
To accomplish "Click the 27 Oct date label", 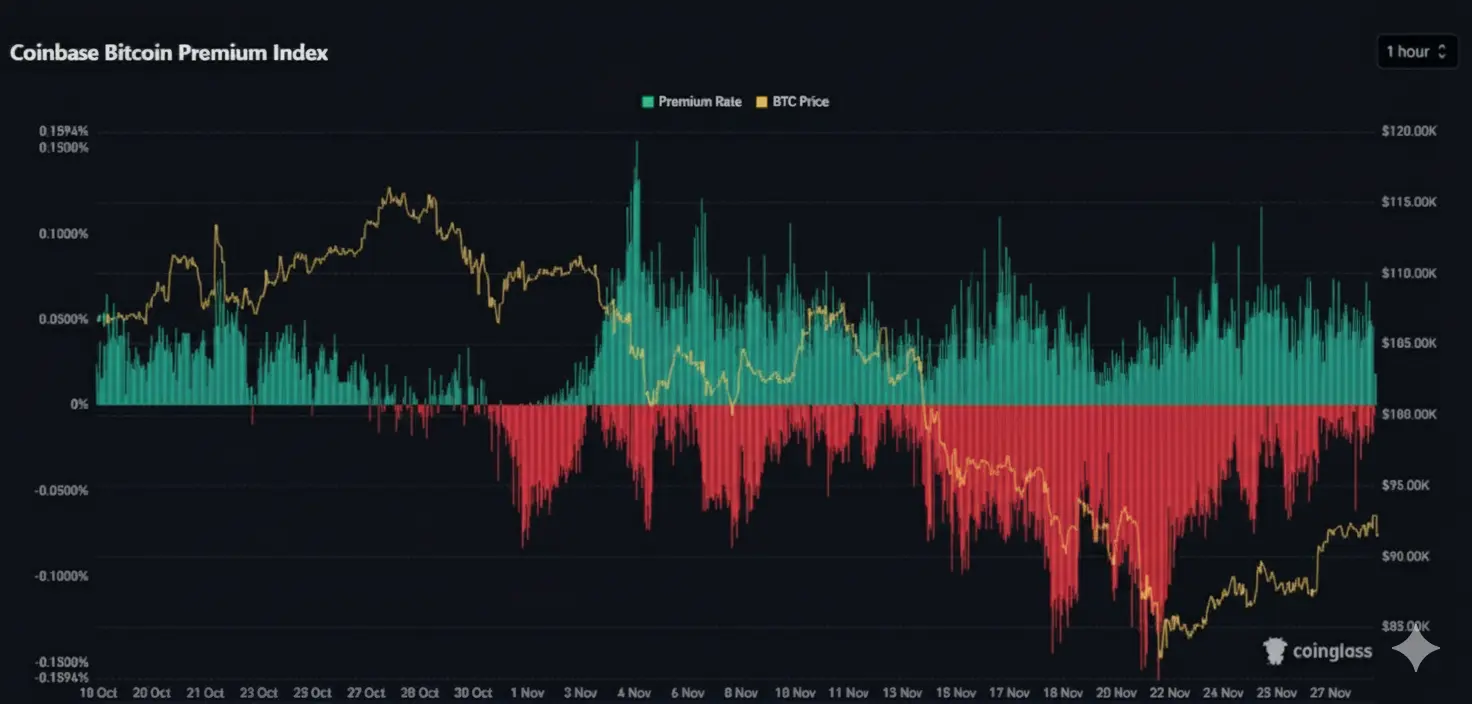I will pos(366,693).
